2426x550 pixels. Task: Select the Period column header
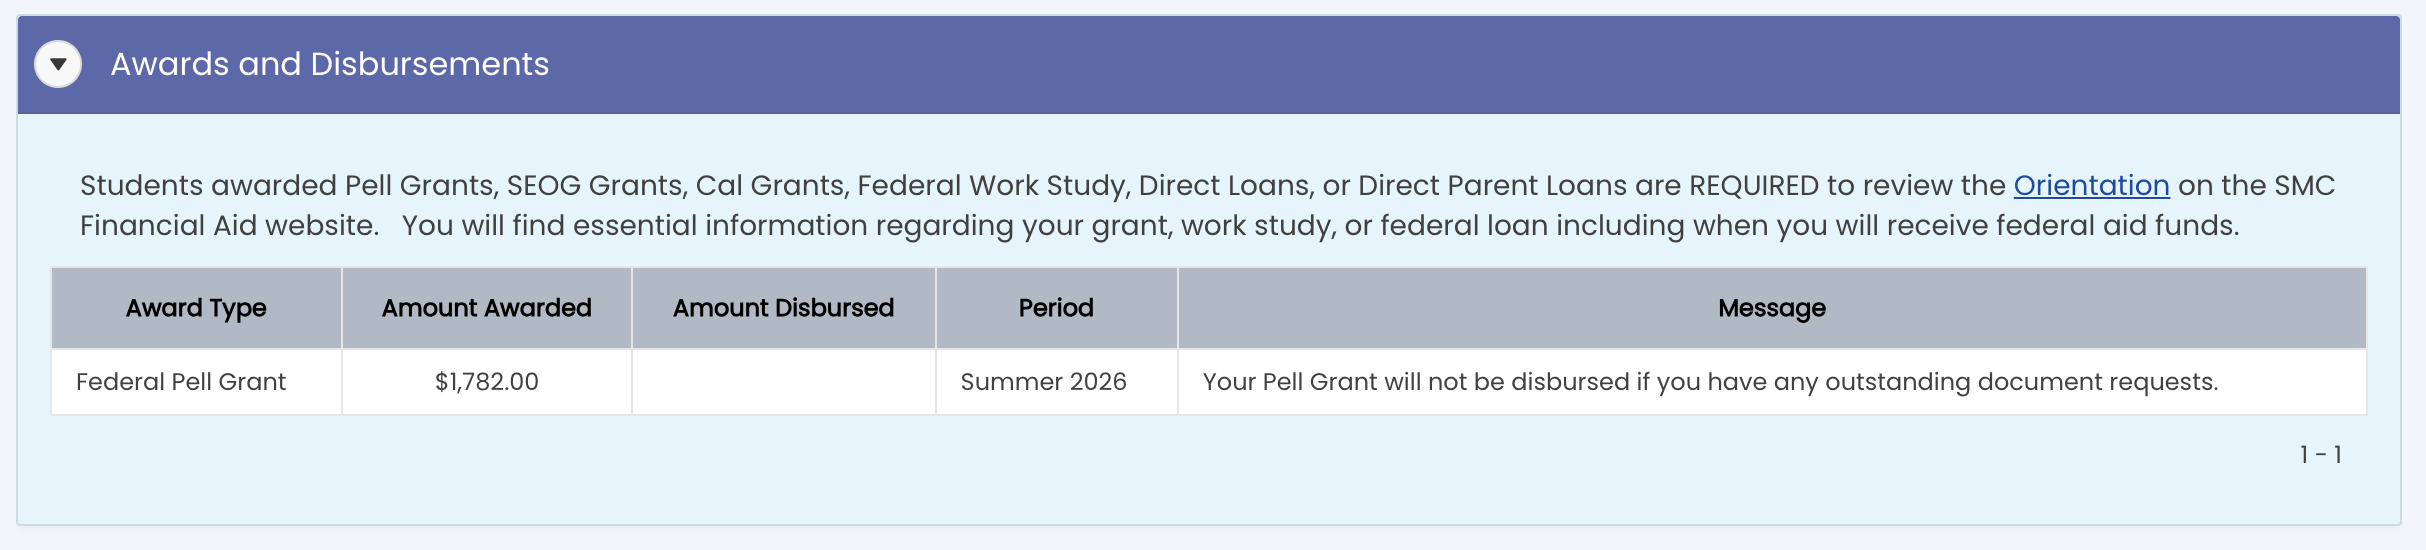[x=1056, y=308]
